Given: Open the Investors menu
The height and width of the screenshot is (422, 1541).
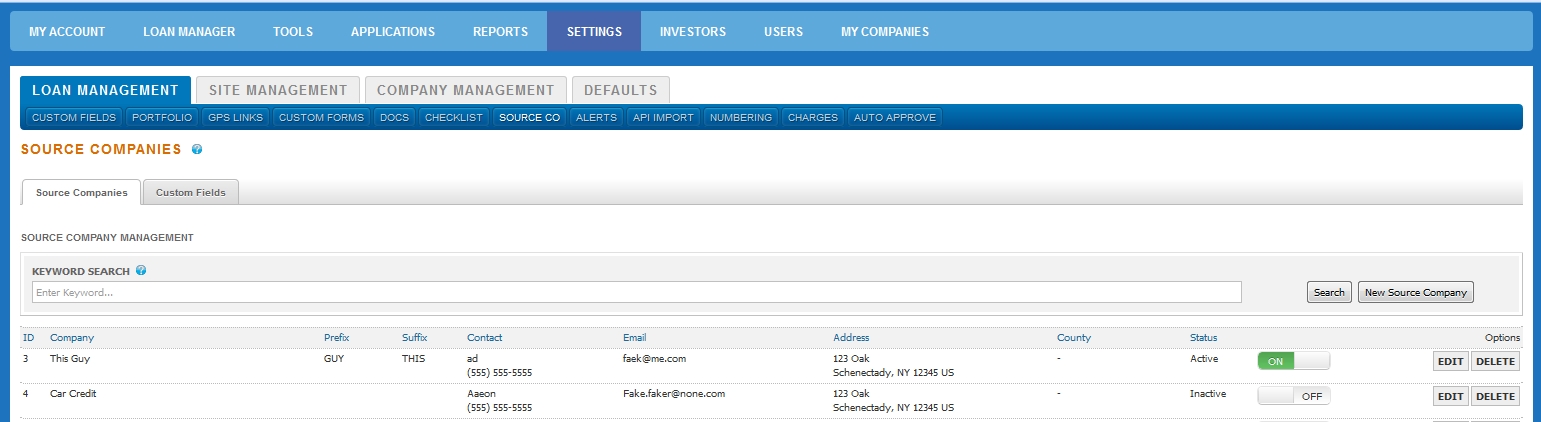Looking at the screenshot, I should click(693, 32).
